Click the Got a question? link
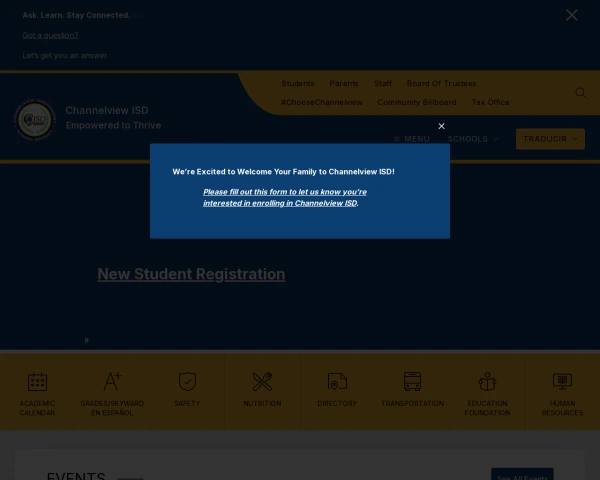 (50, 35)
